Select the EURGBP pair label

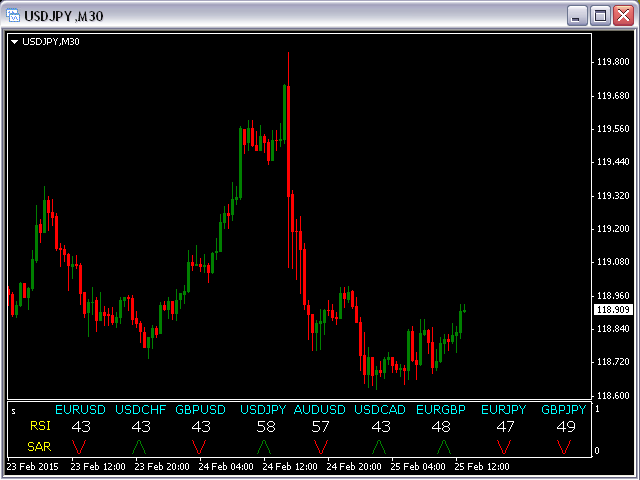[441, 409]
